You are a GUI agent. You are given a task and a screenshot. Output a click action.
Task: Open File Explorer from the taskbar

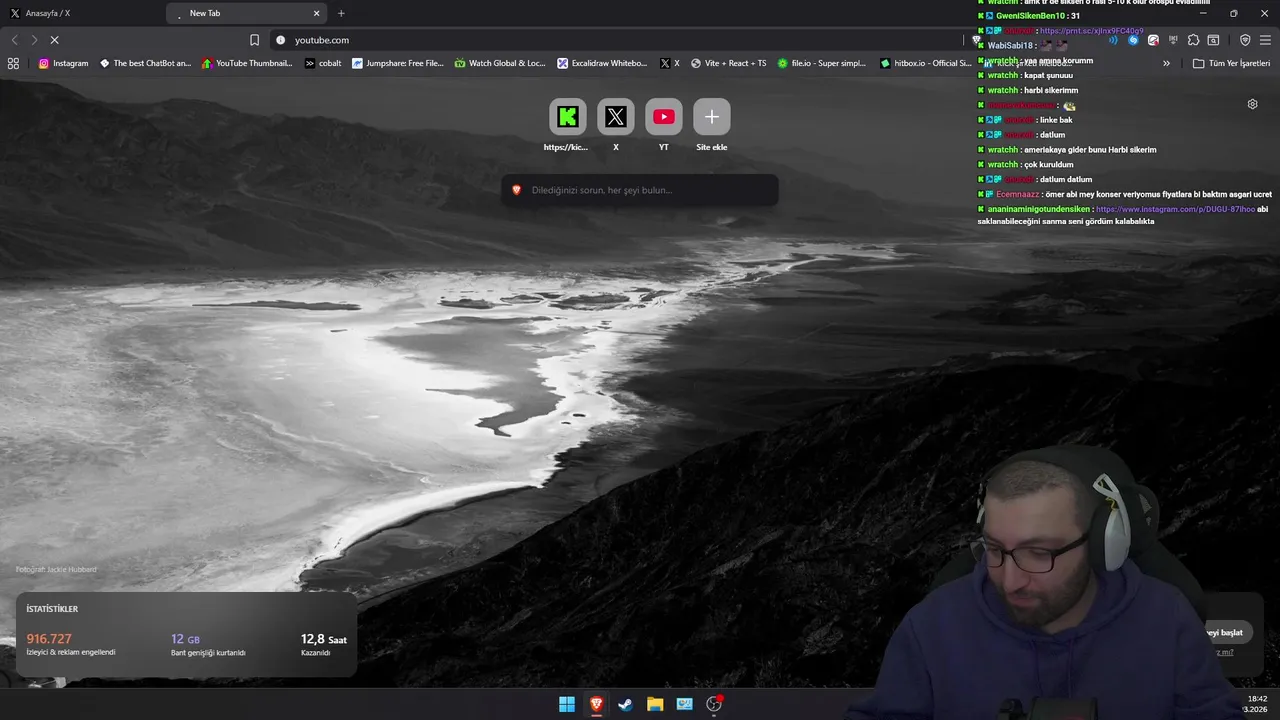coord(655,704)
